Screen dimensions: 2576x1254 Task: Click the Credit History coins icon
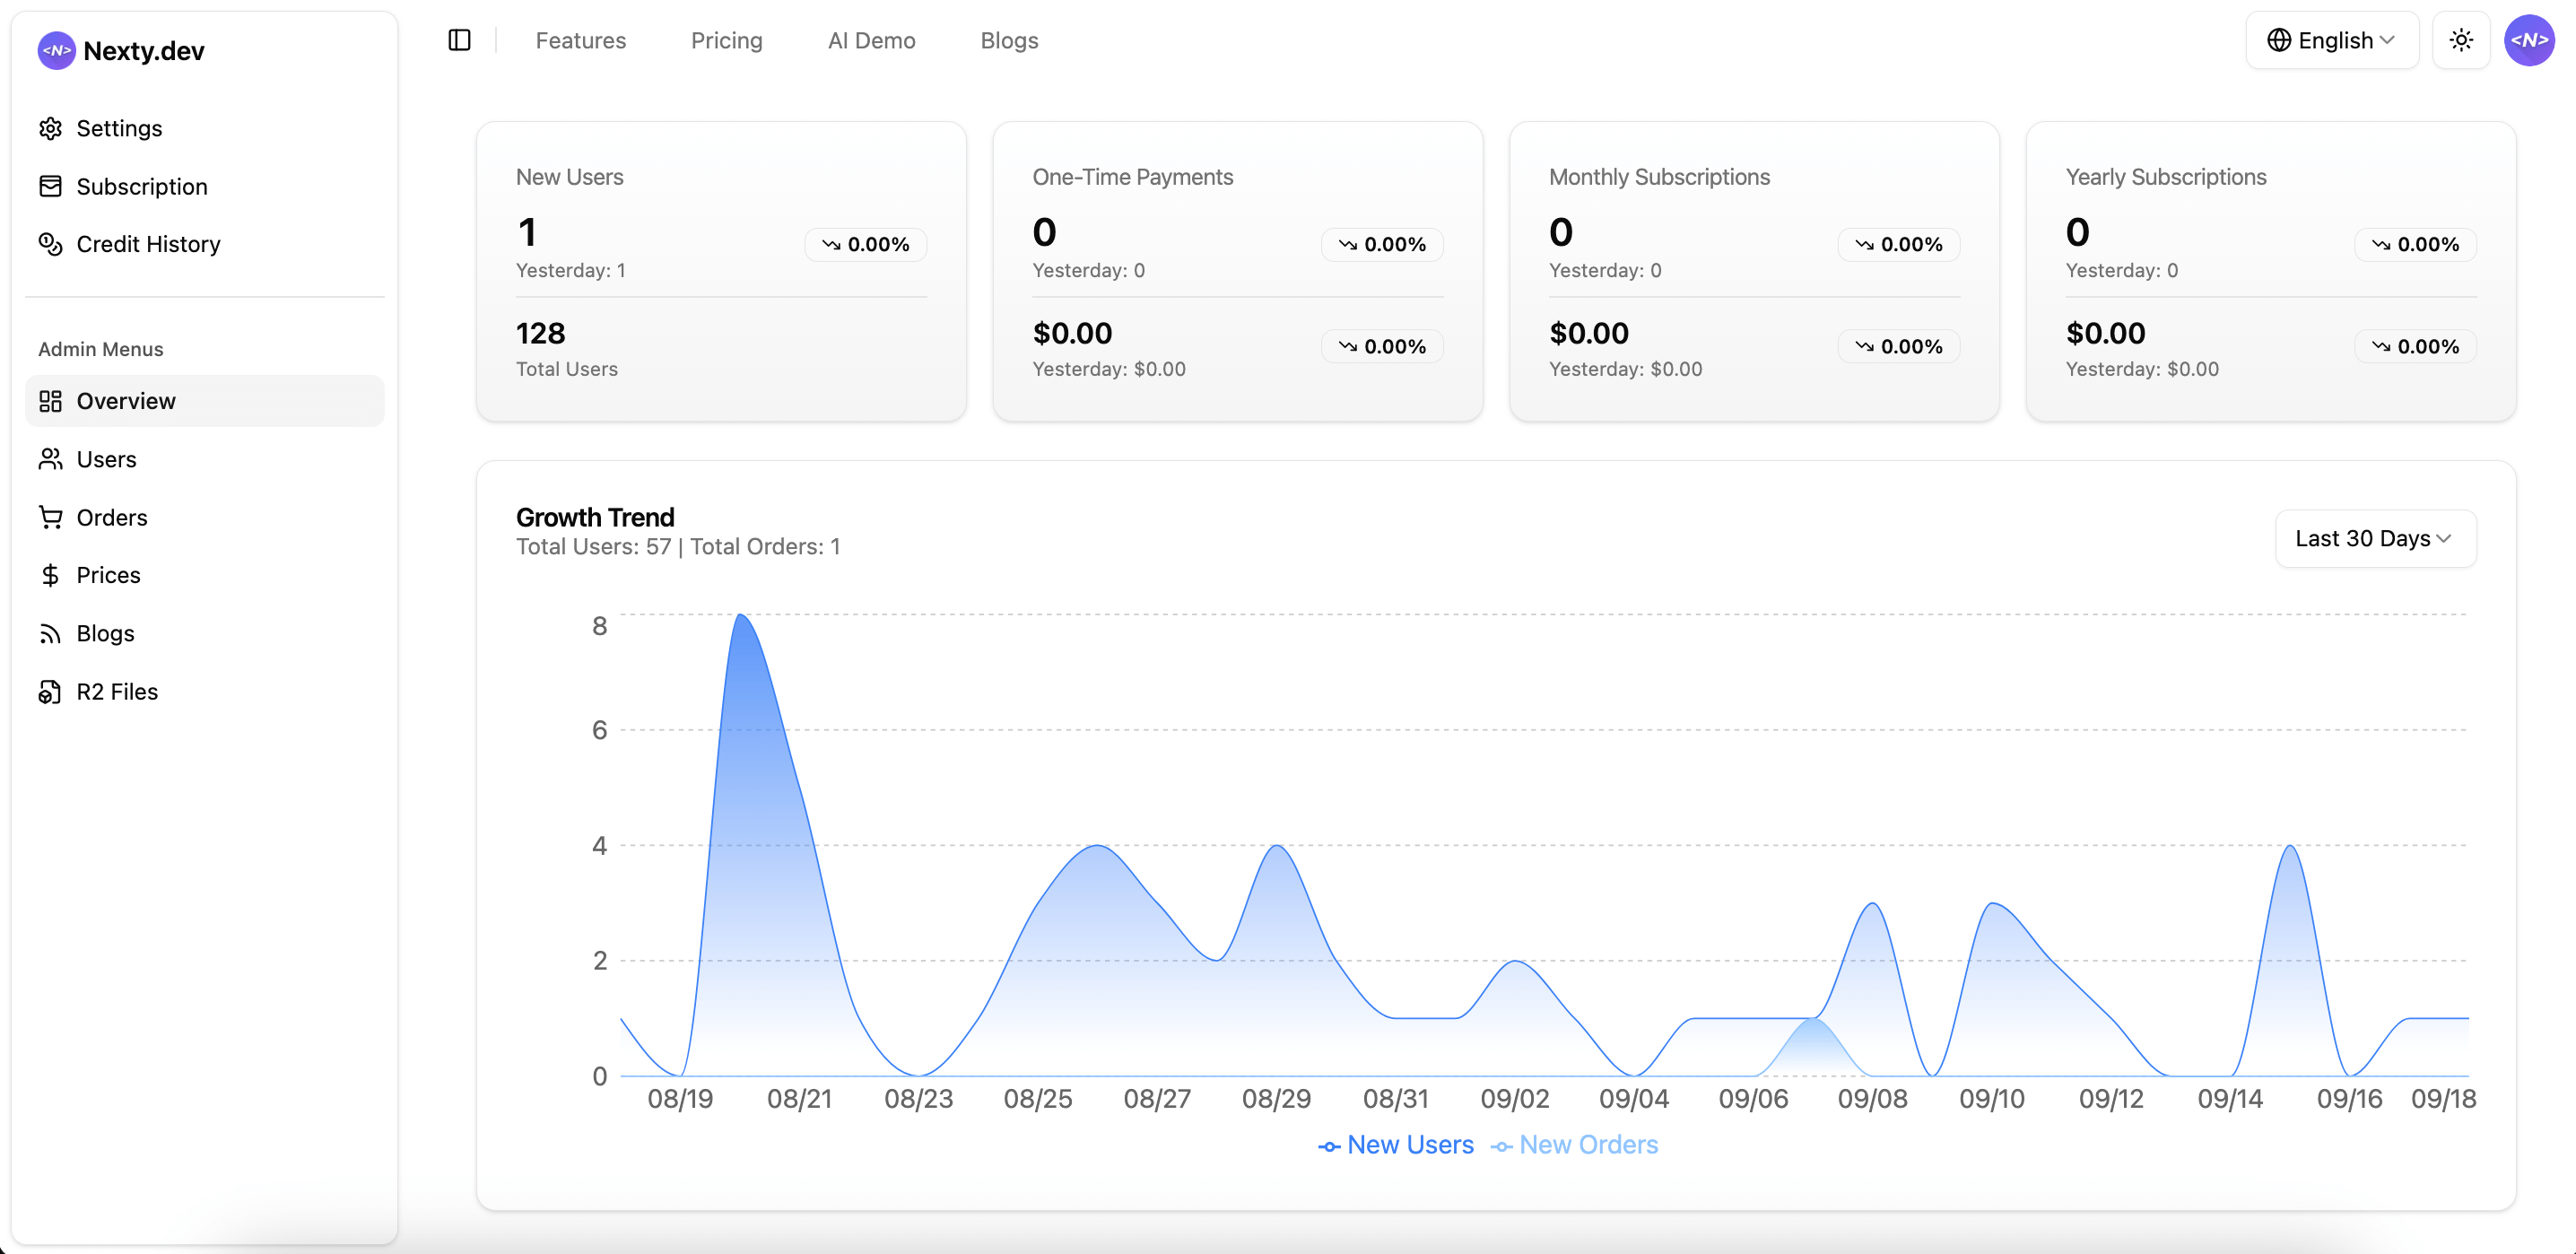[50, 244]
